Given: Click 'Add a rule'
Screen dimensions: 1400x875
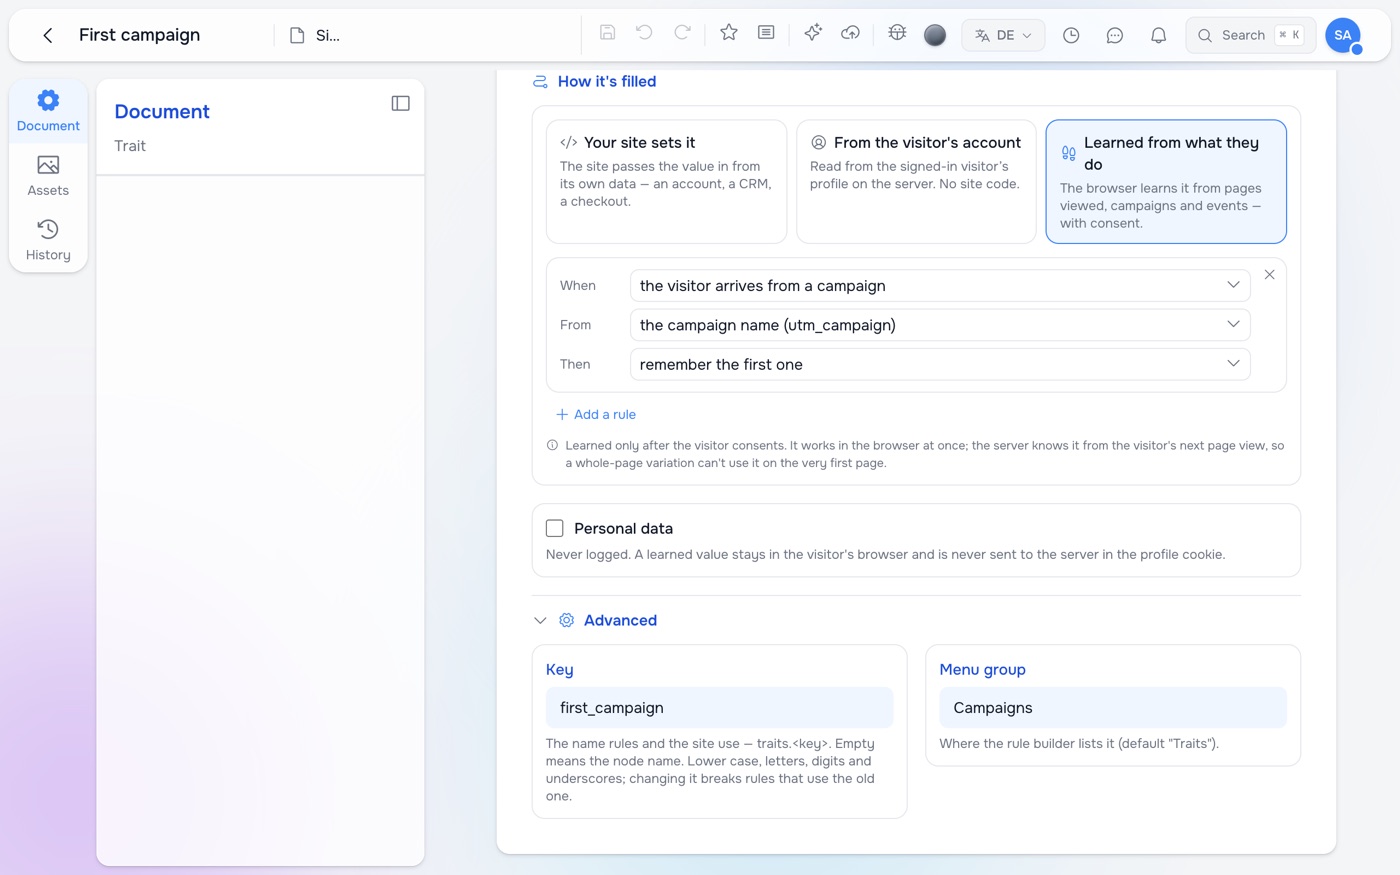Looking at the screenshot, I should (596, 414).
